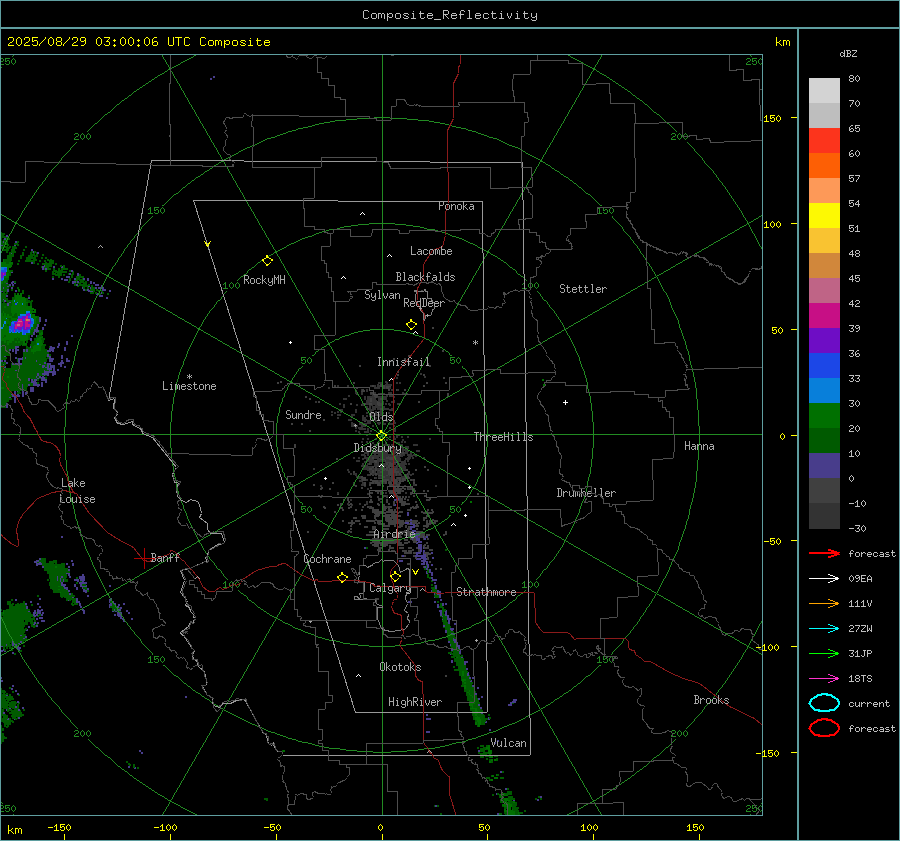900x841 pixels.
Task: Click the Brooks label on the map
Action: [711, 700]
